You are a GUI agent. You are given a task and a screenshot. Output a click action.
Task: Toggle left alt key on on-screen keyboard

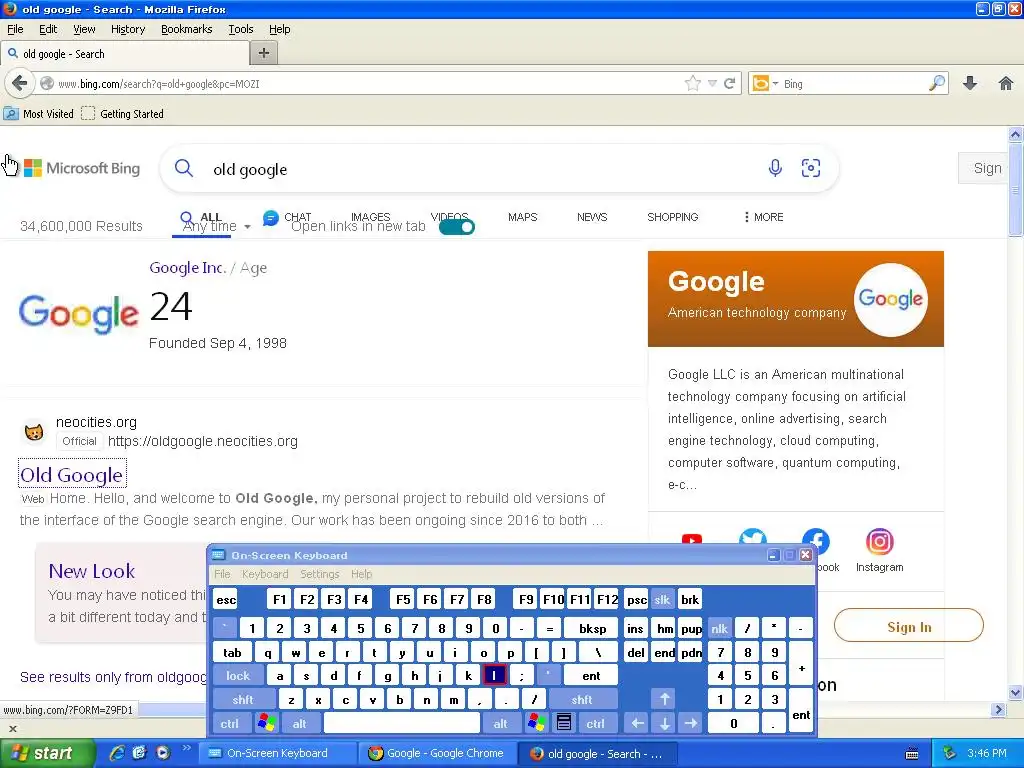pos(299,723)
